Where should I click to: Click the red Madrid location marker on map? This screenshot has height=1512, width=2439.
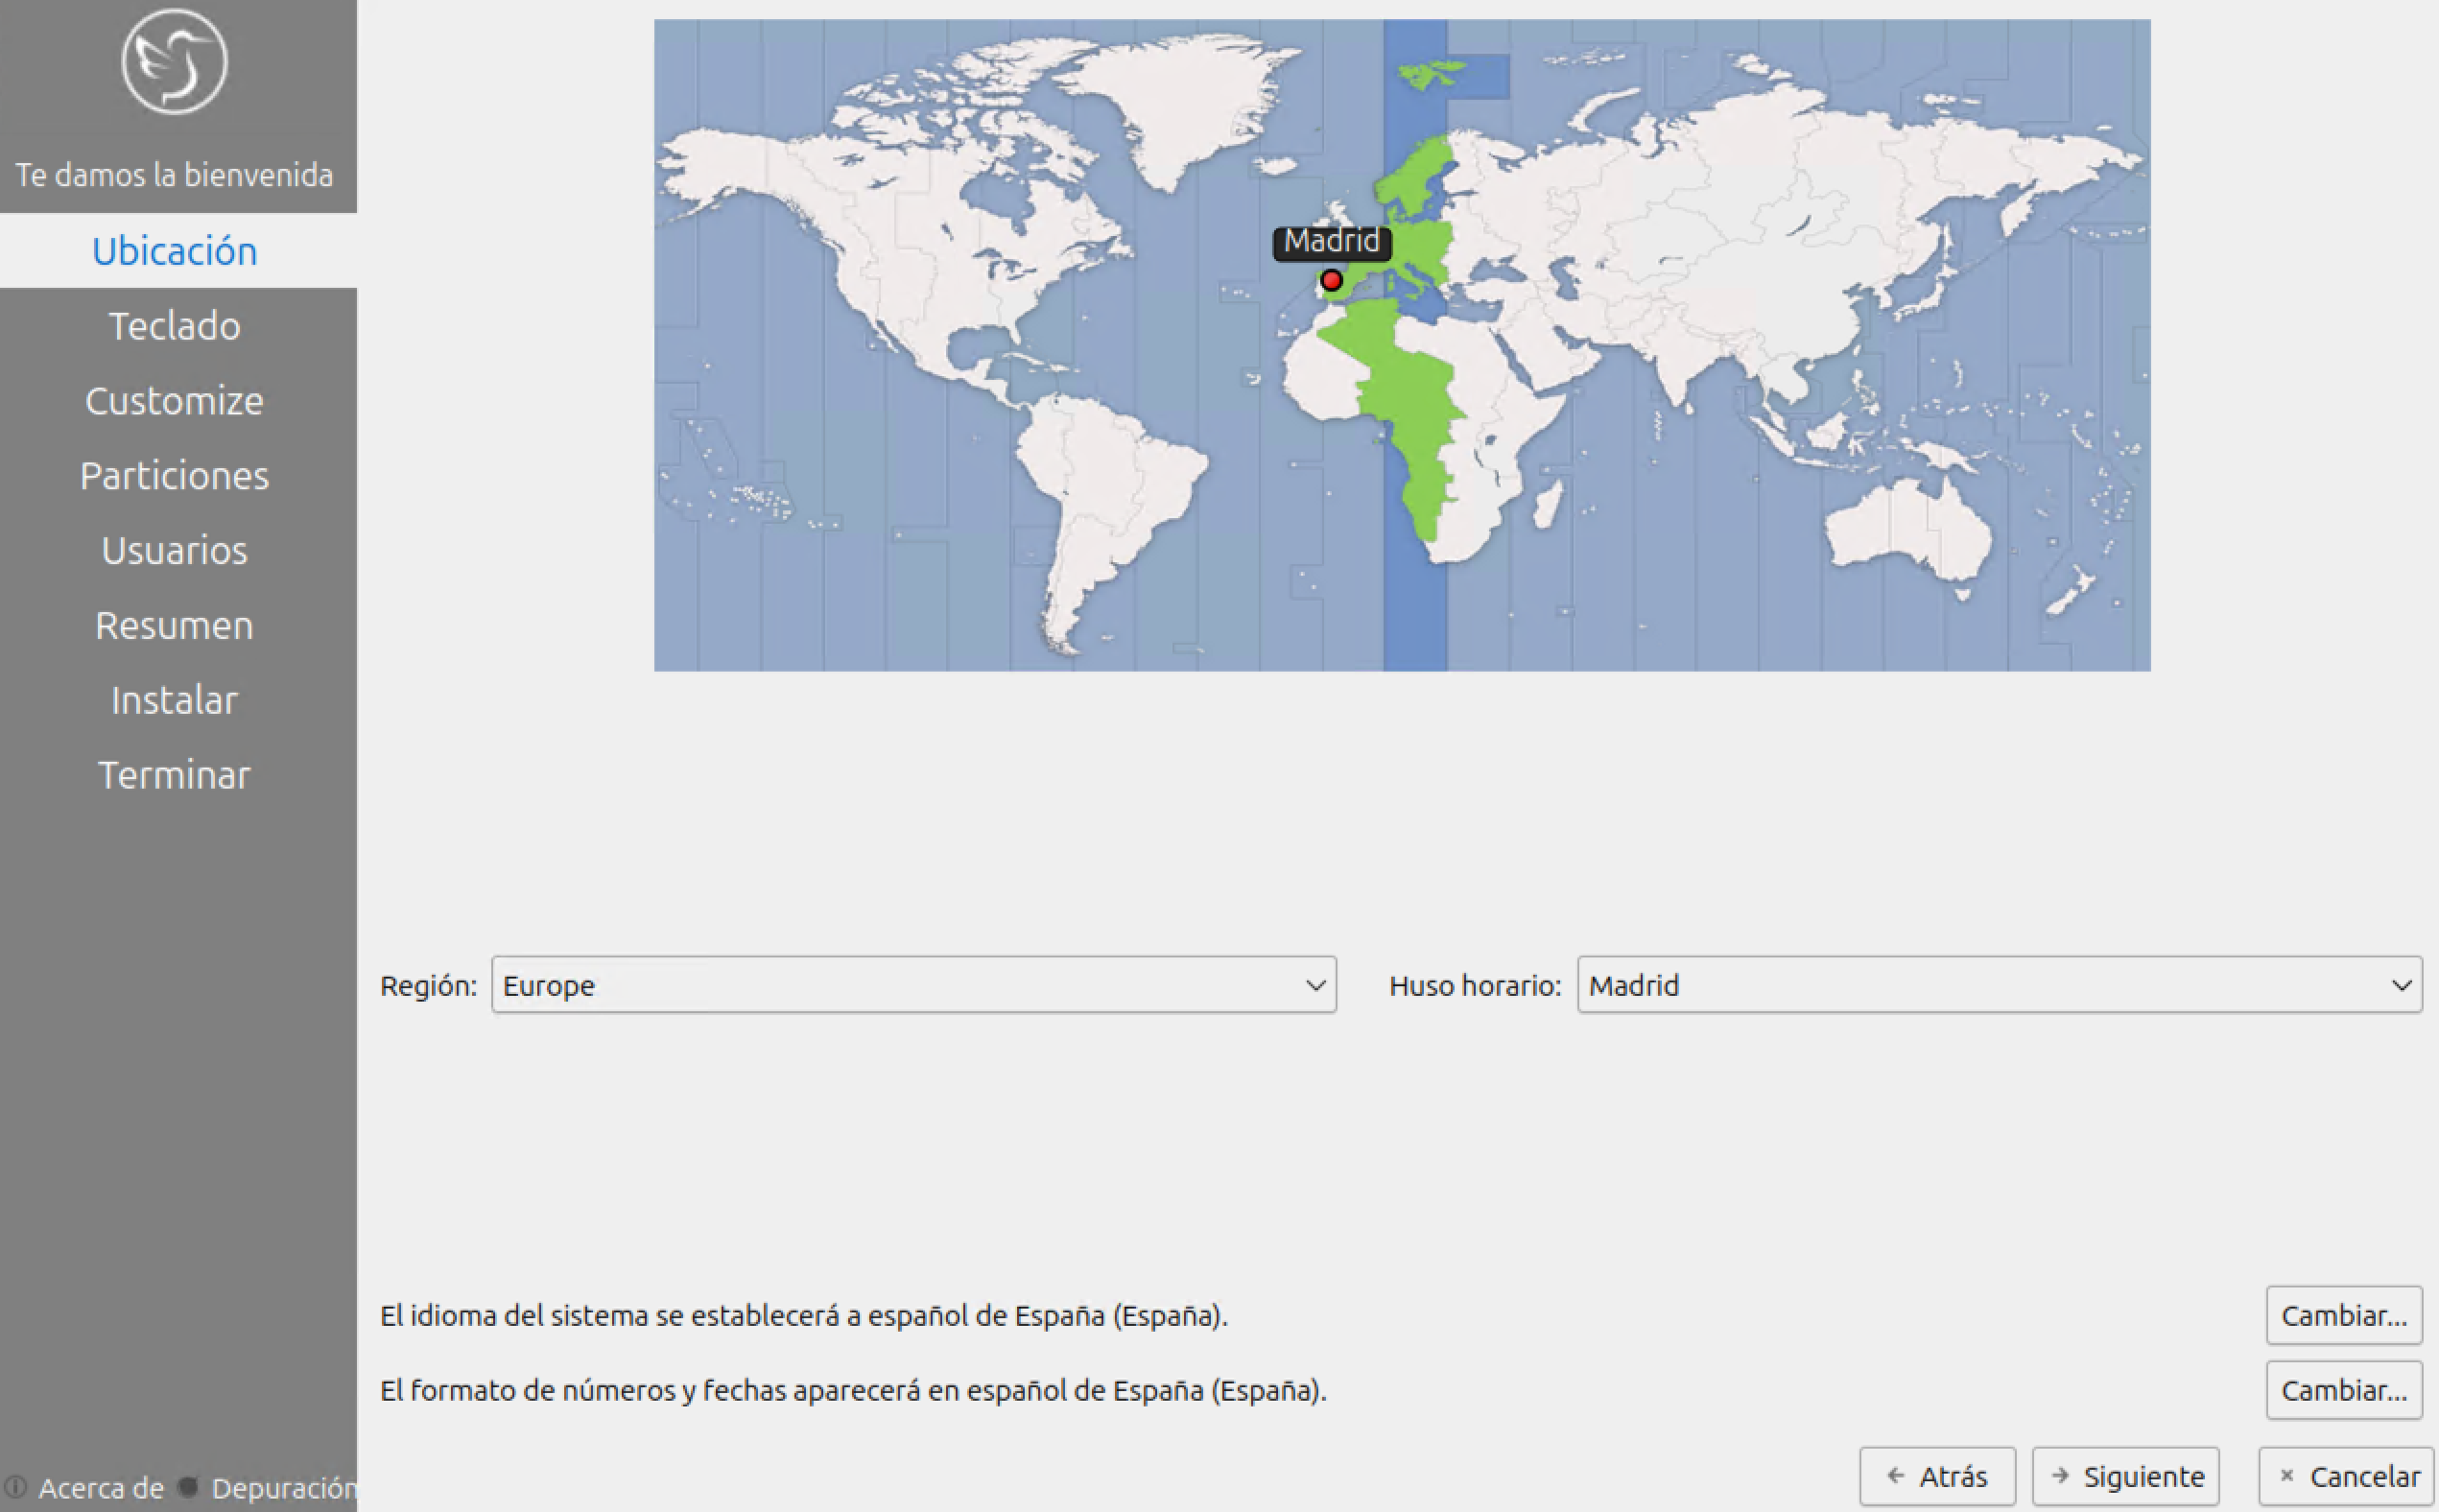(x=1331, y=280)
